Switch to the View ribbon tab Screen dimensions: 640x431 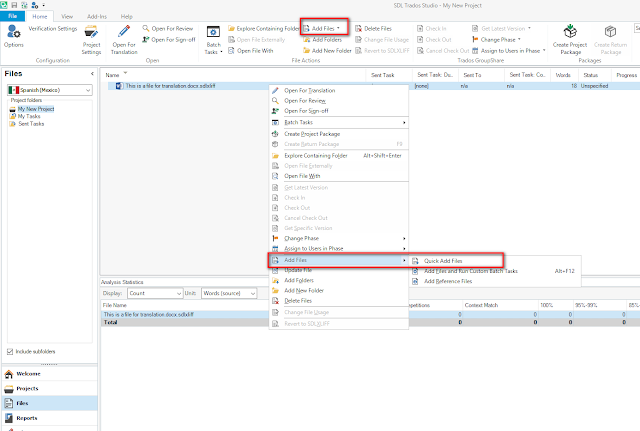click(67, 16)
